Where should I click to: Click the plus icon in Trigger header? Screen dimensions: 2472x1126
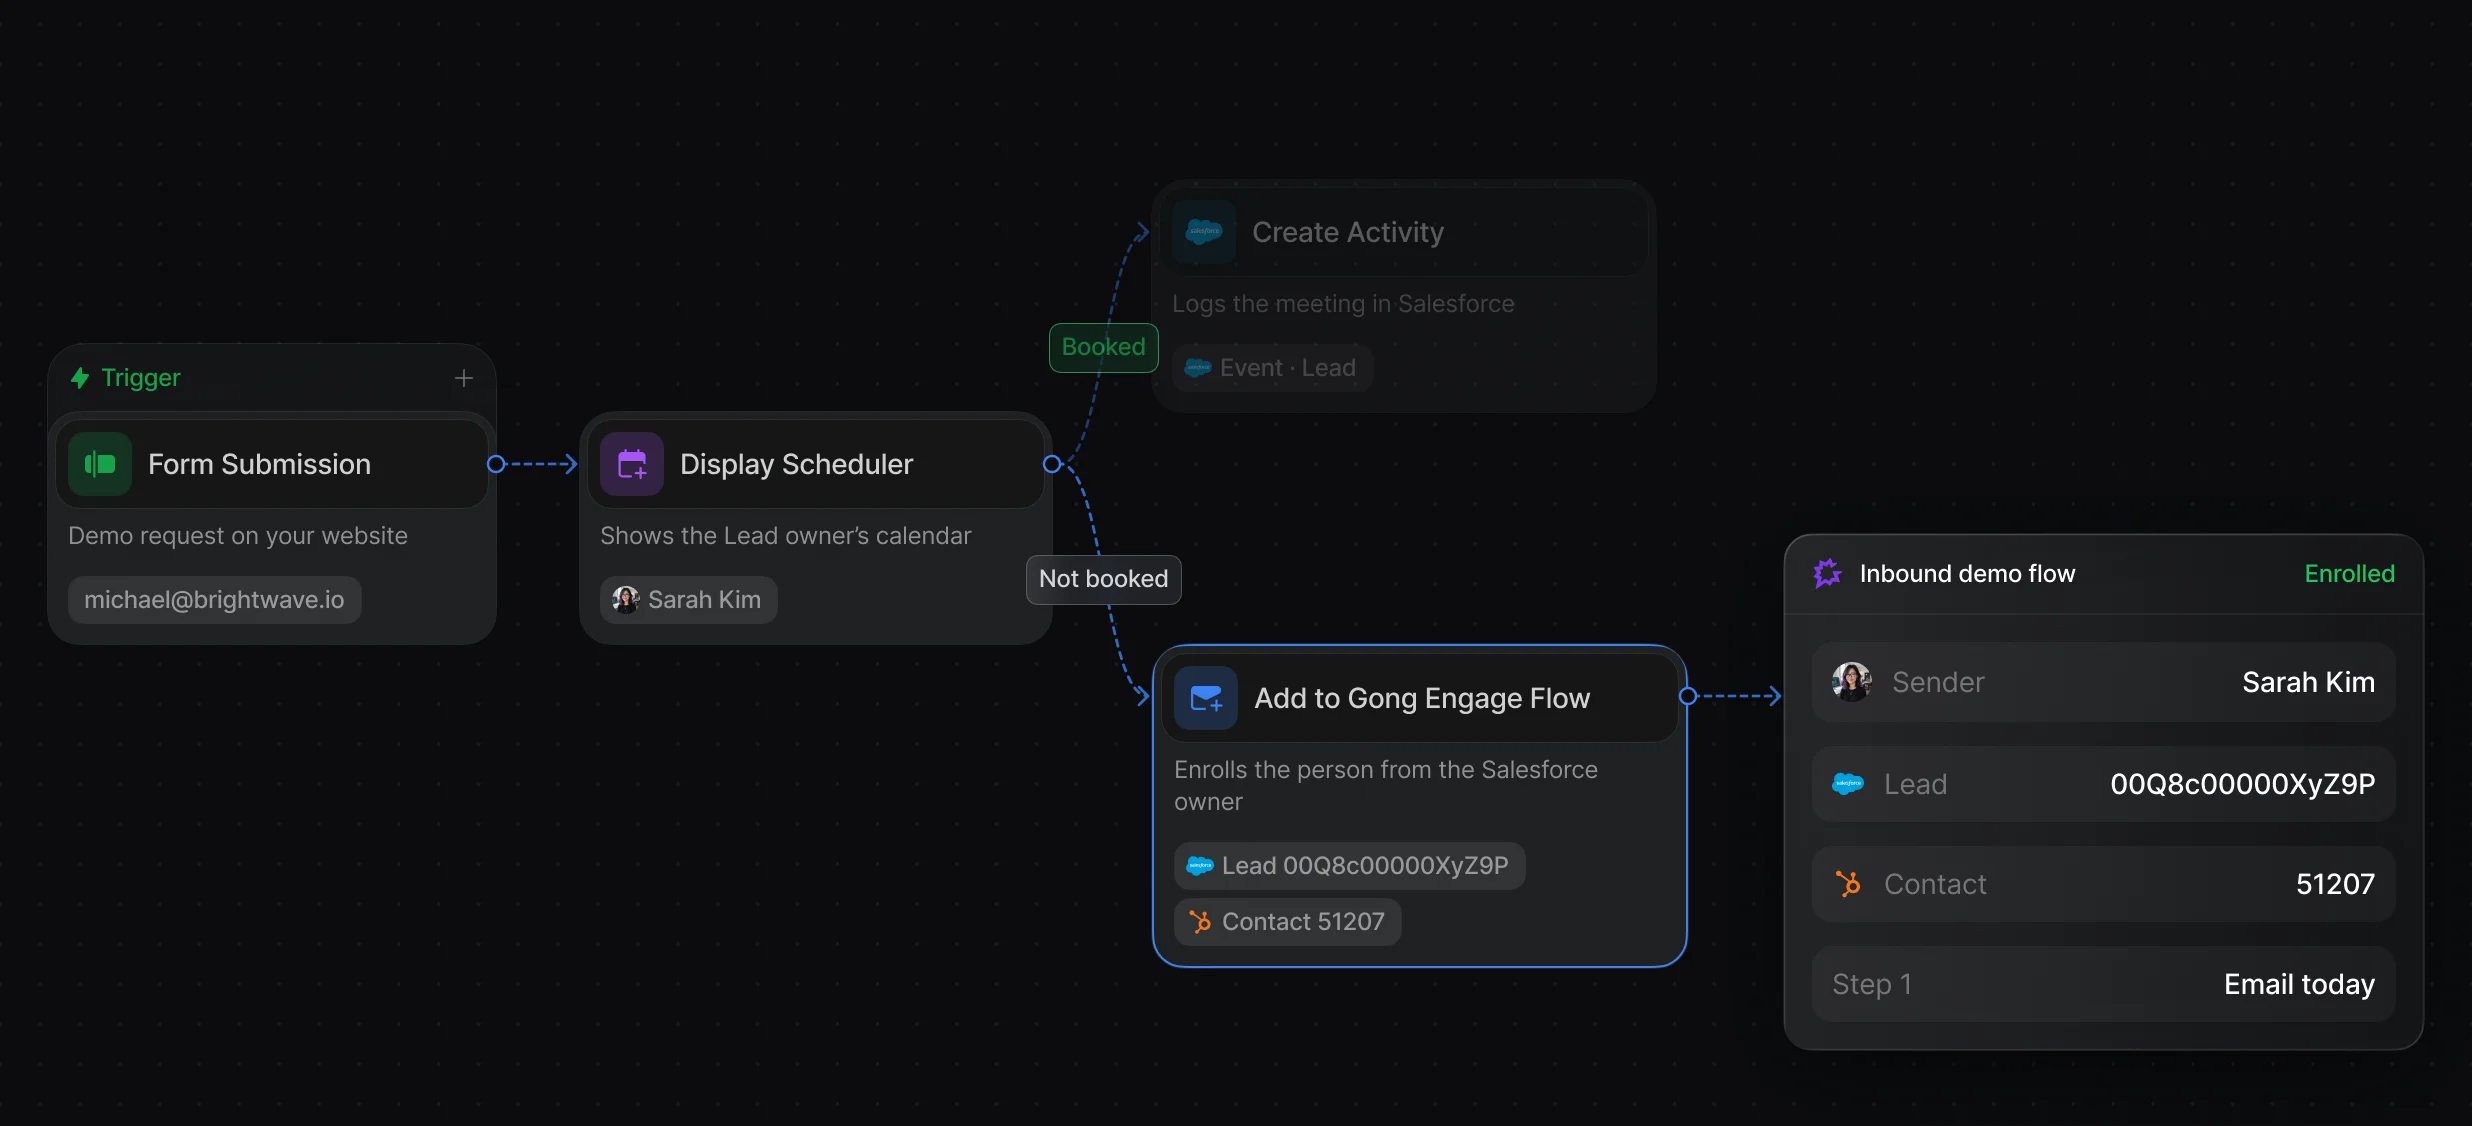point(463,378)
